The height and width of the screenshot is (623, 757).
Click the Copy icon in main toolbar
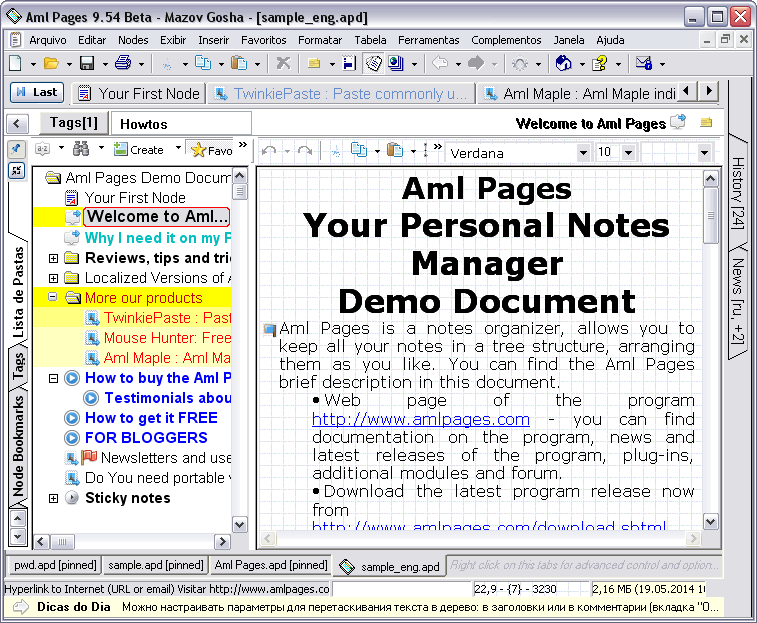pos(203,63)
